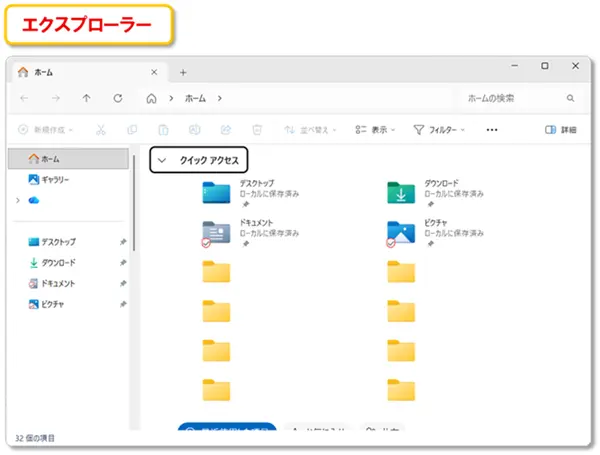This screenshot has width=600, height=455.
Task: Go up one folder level
Action: [86, 98]
